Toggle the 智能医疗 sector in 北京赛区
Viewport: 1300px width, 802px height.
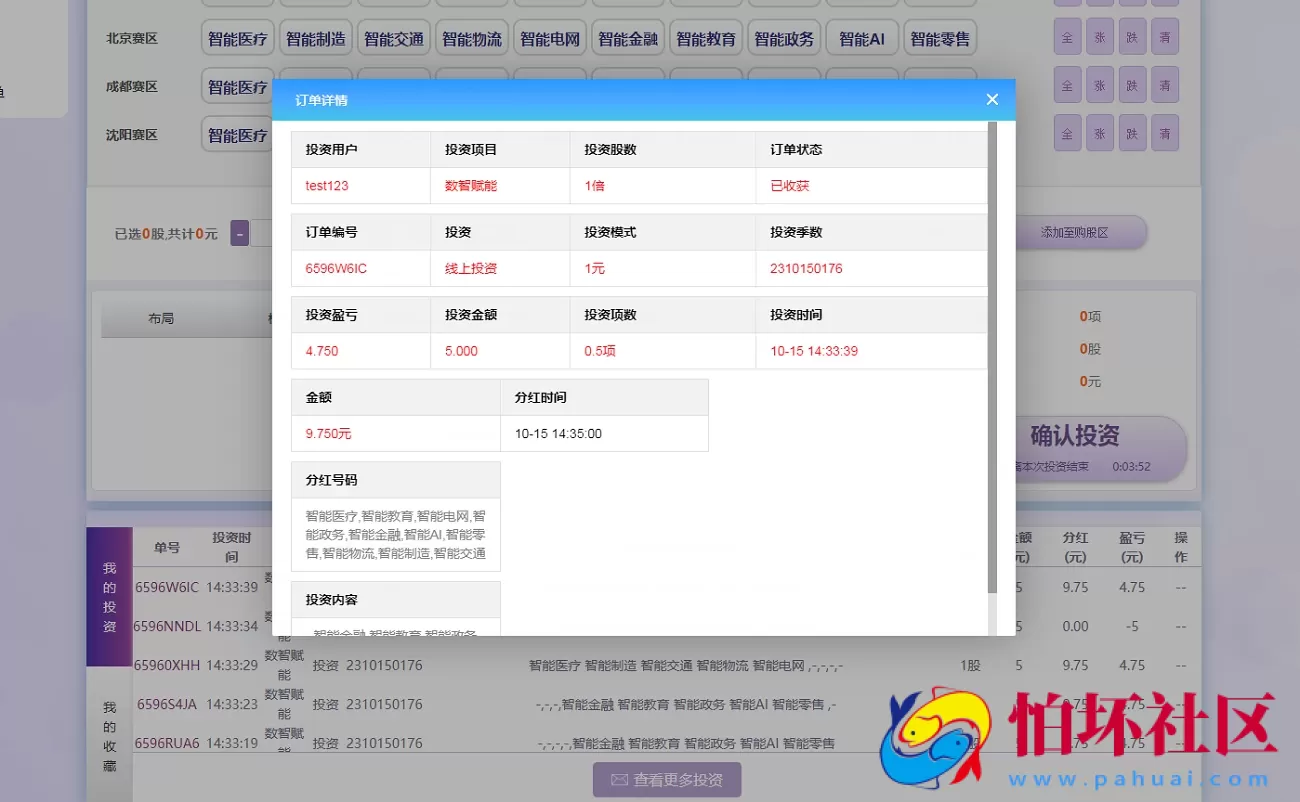point(237,37)
